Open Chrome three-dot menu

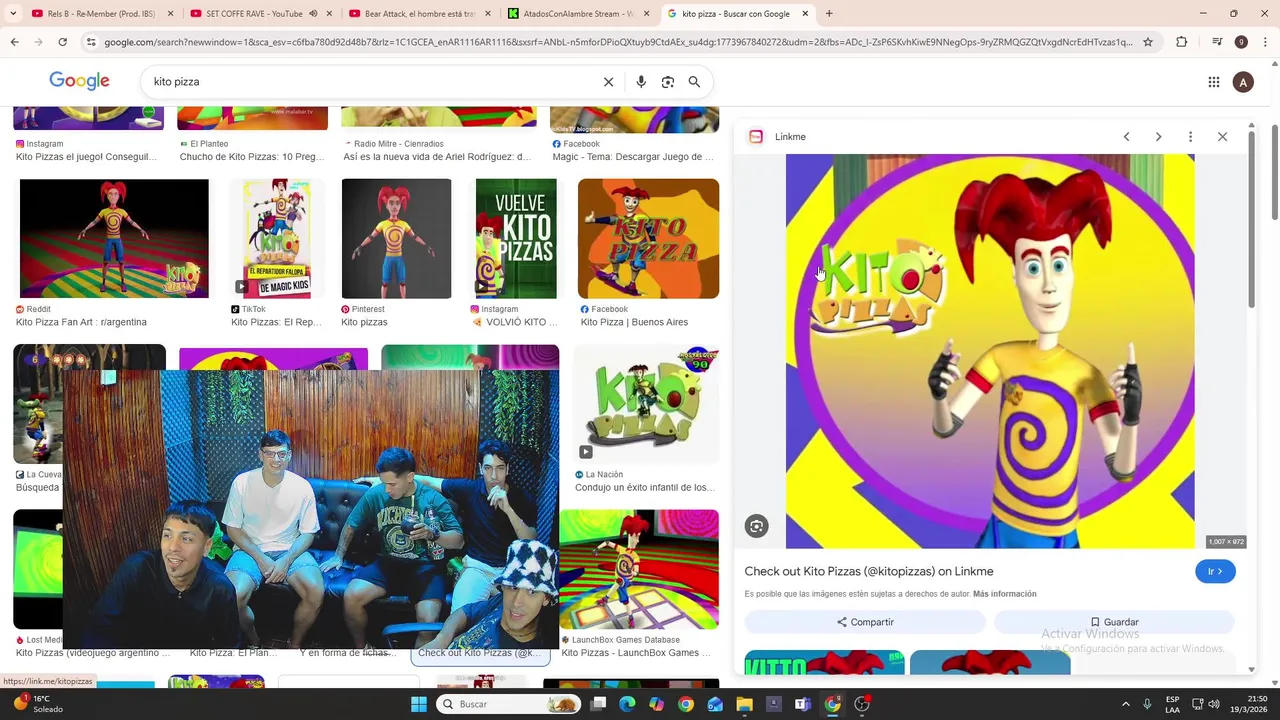(1264, 42)
